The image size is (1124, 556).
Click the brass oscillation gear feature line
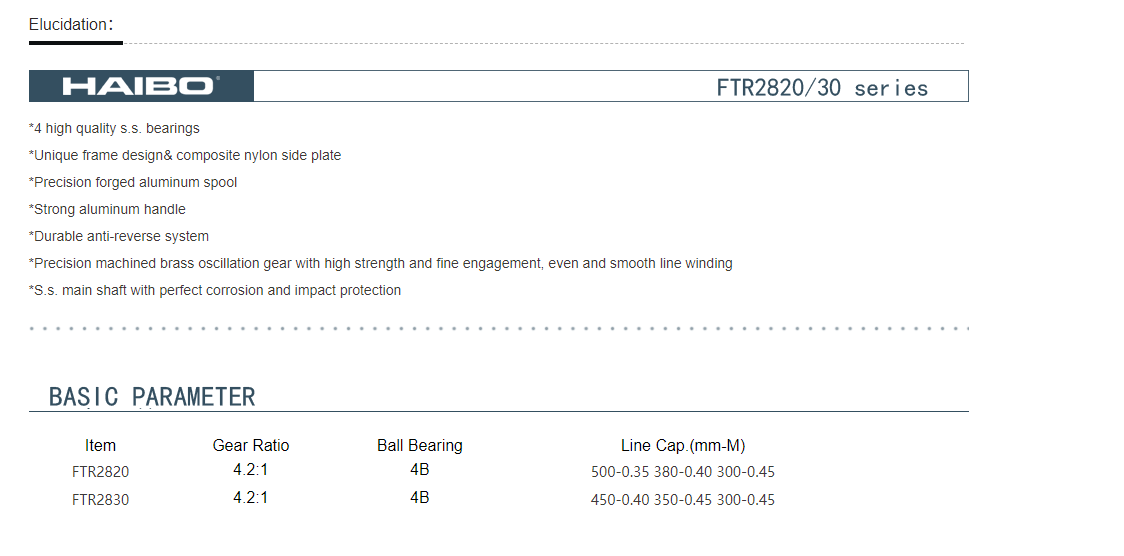pyautogui.click(x=381, y=264)
